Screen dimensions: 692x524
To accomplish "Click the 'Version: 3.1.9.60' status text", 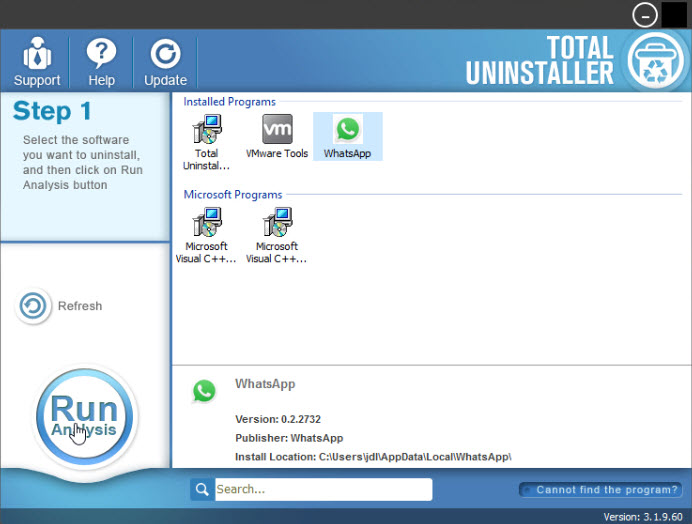I will [643, 516].
